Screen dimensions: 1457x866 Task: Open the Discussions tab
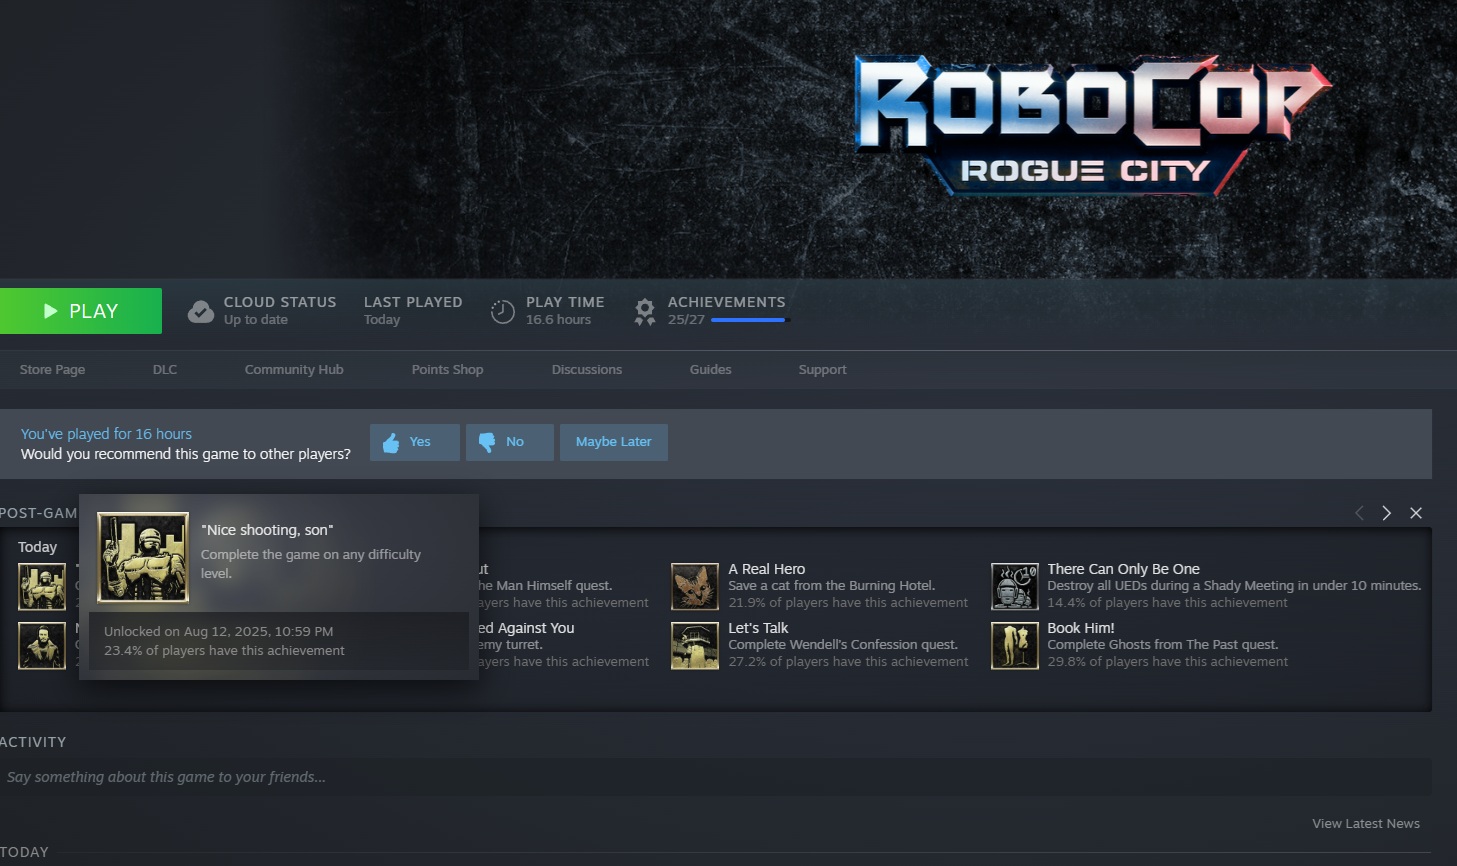pos(587,370)
